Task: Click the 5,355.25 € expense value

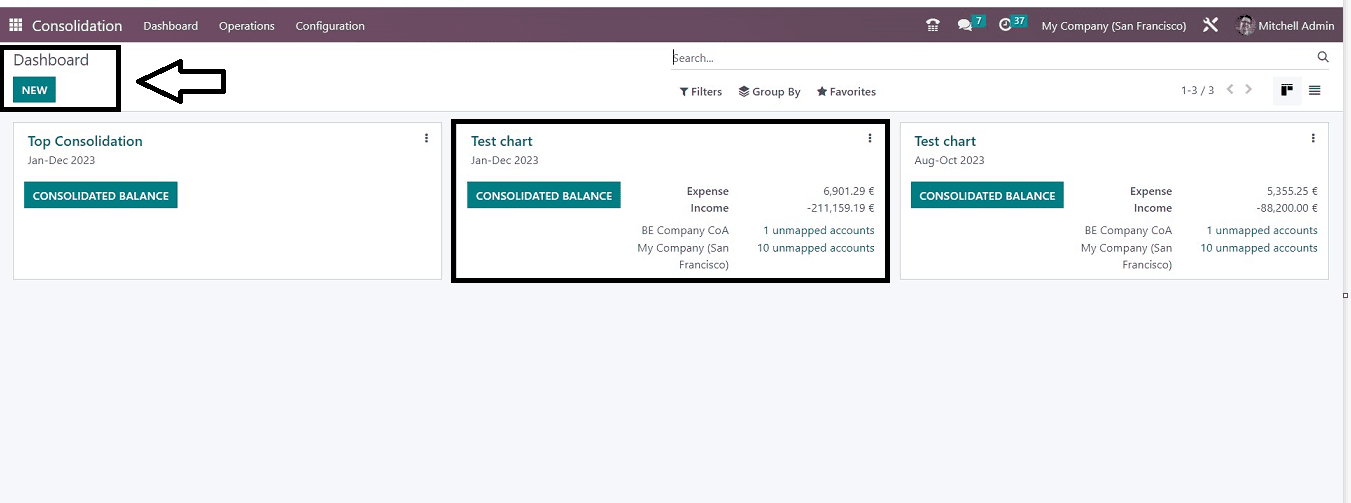Action: pos(1291,191)
